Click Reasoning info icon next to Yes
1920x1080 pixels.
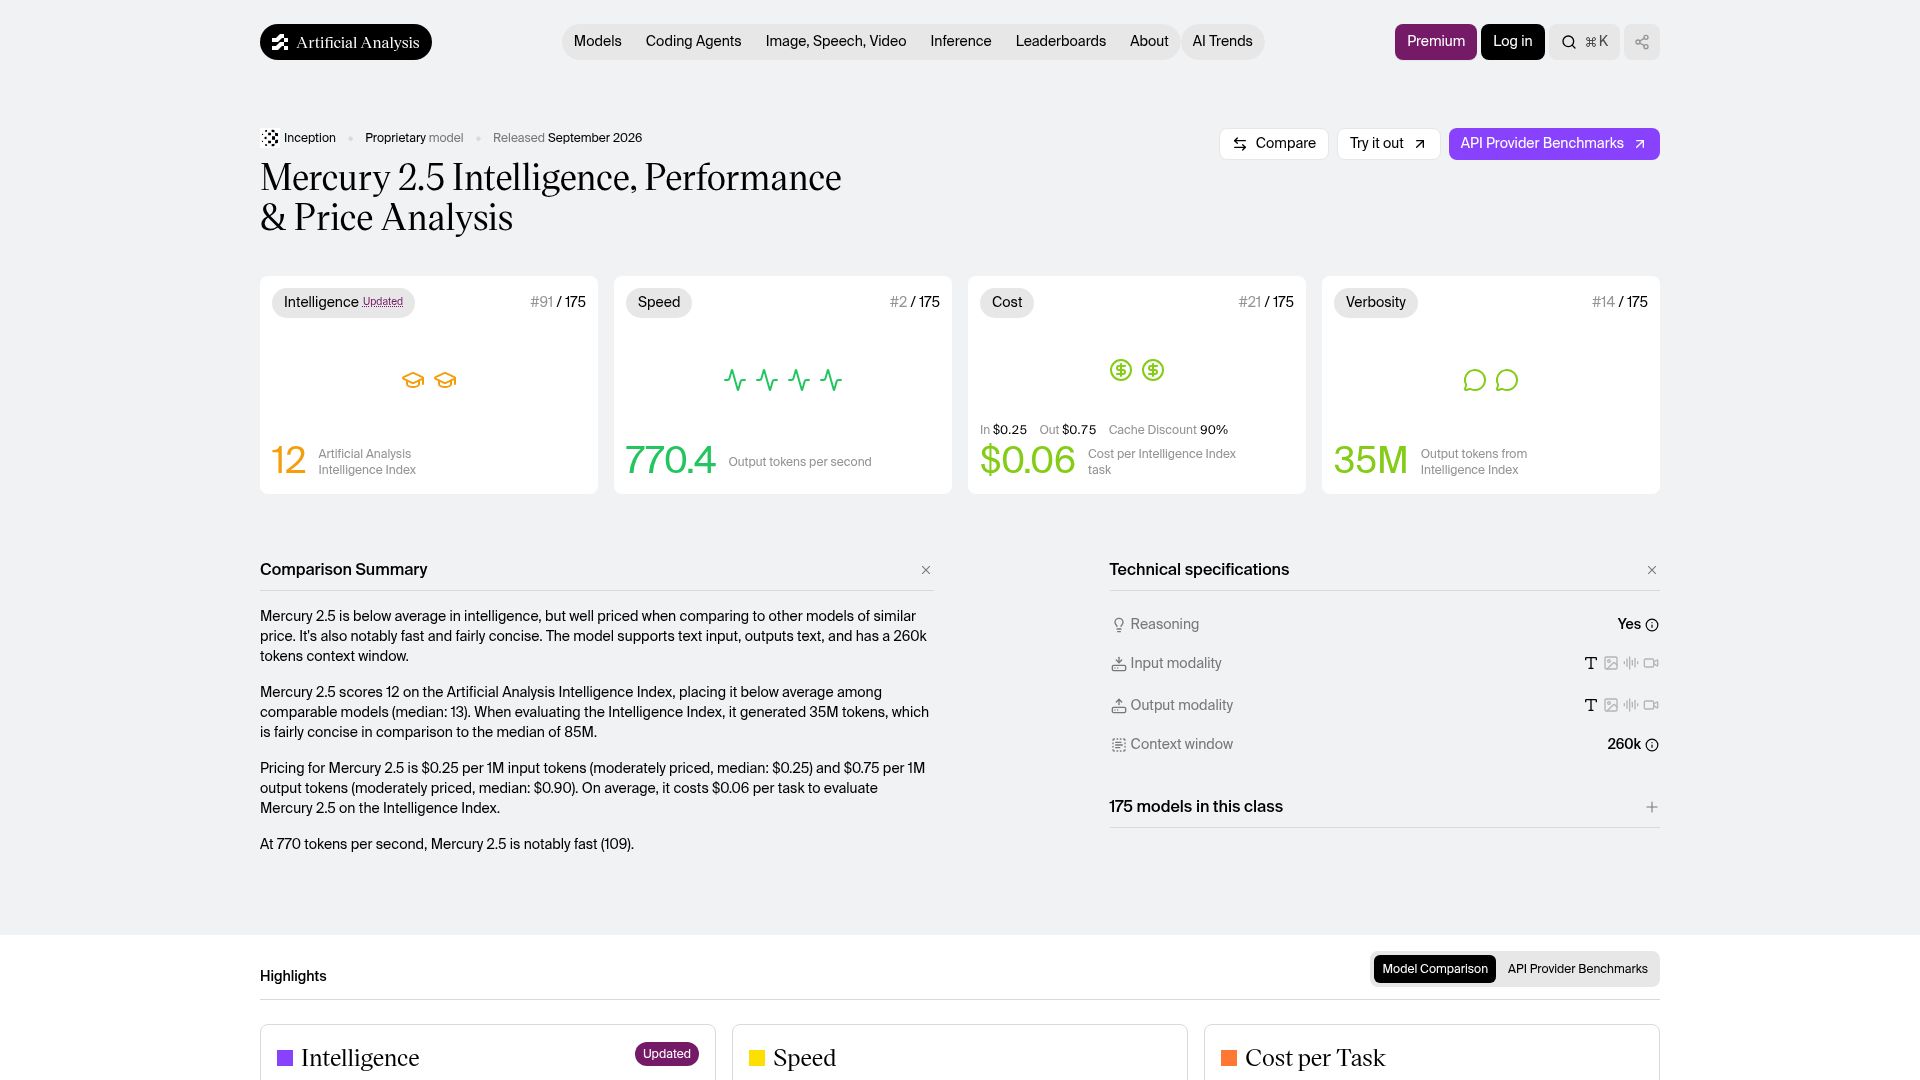[1652, 625]
